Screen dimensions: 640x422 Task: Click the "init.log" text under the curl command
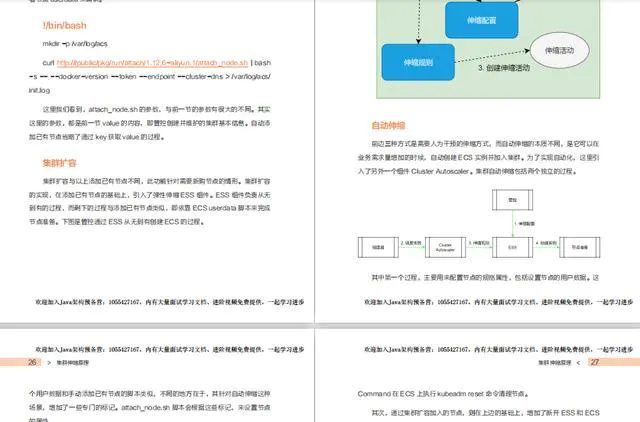pyautogui.click(x=39, y=90)
